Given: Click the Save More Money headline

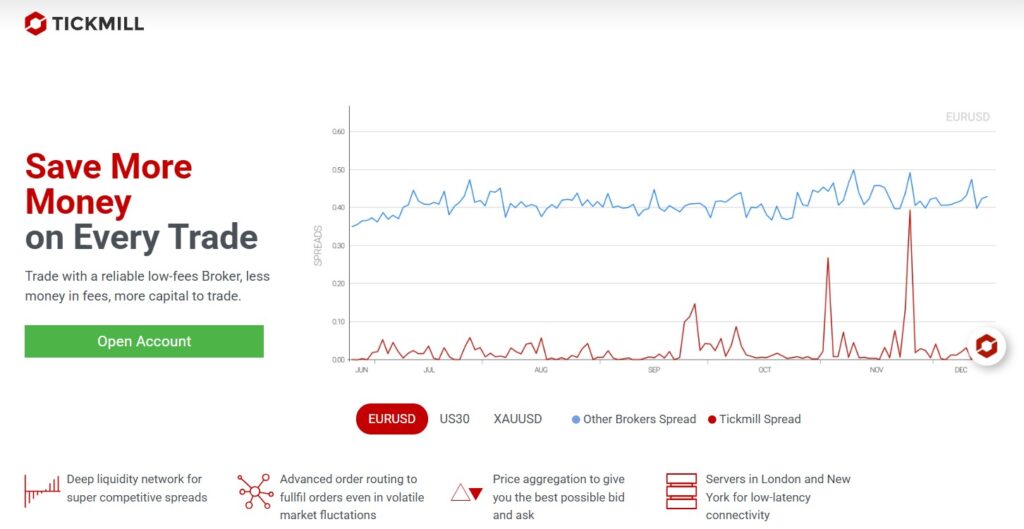Looking at the screenshot, I should pyautogui.click(x=108, y=184).
